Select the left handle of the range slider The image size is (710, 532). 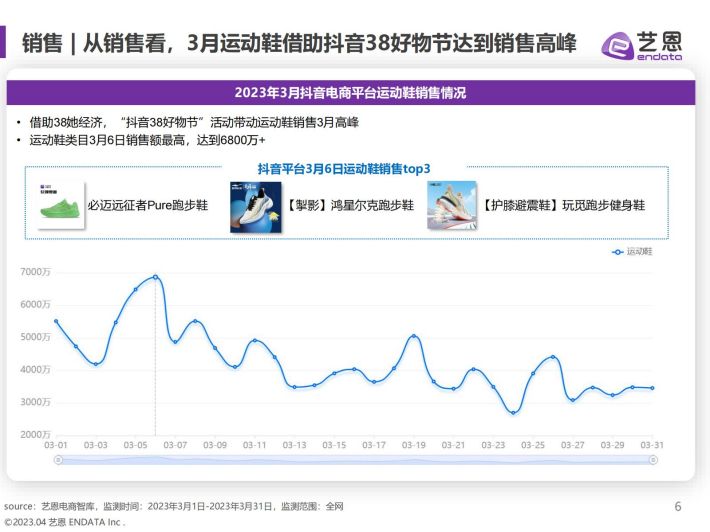click(x=58, y=460)
